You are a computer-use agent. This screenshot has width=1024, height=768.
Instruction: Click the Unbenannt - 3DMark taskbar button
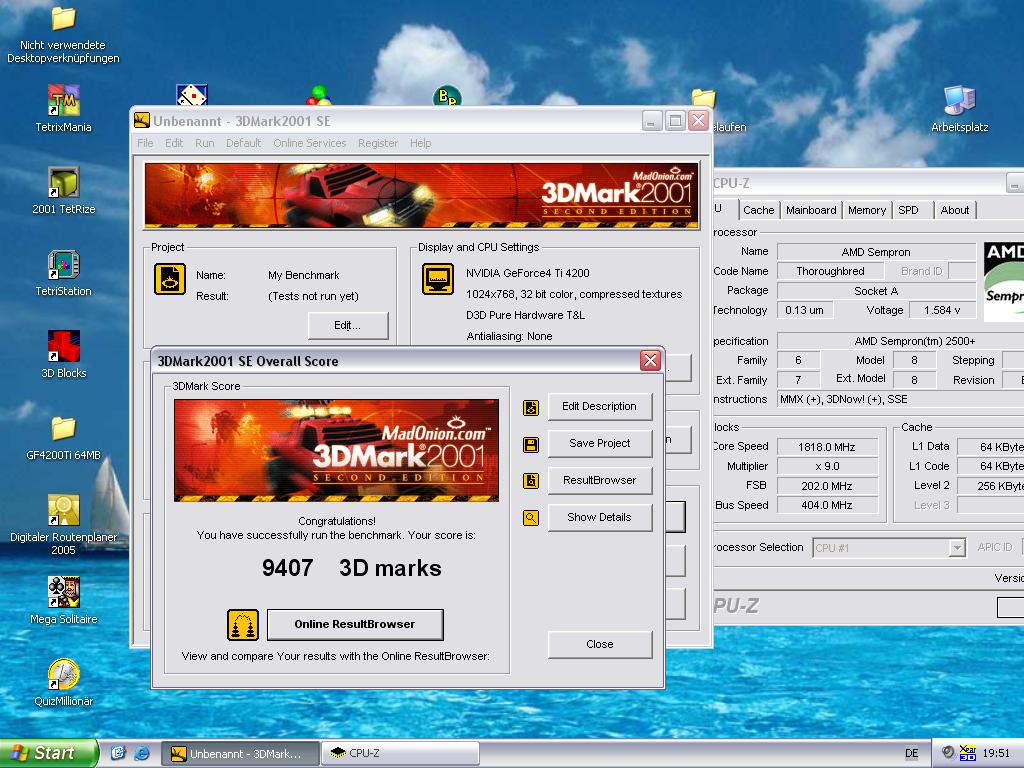(240, 753)
